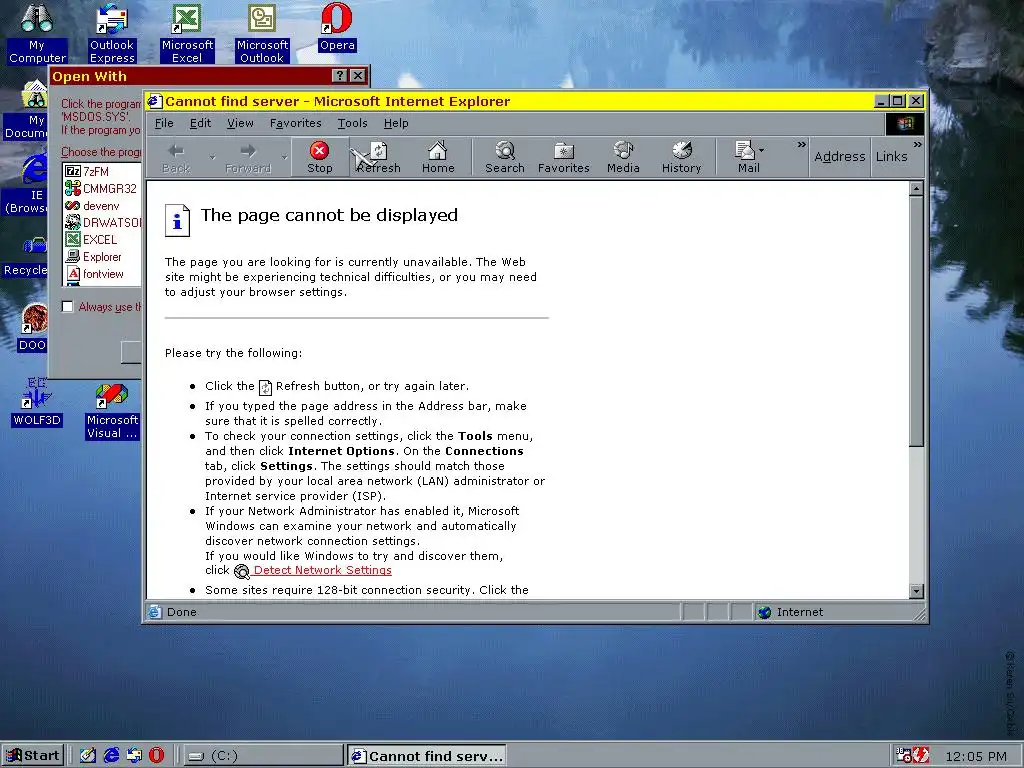This screenshot has height=768, width=1024.
Task: Open the File menu
Action: pos(164,123)
